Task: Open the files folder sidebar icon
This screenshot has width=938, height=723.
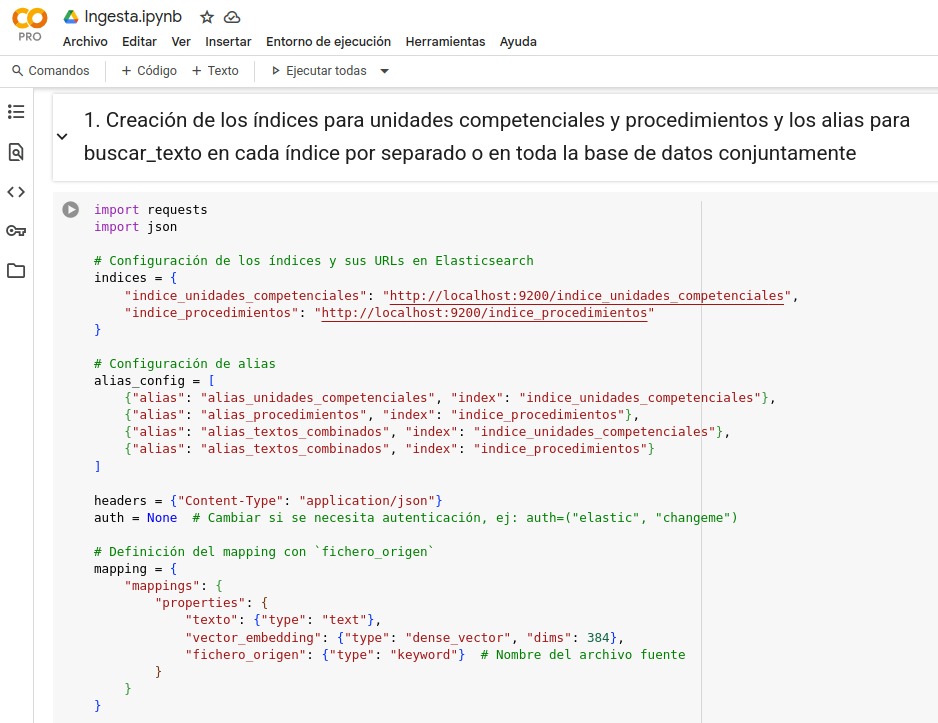Action: (16, 271)
